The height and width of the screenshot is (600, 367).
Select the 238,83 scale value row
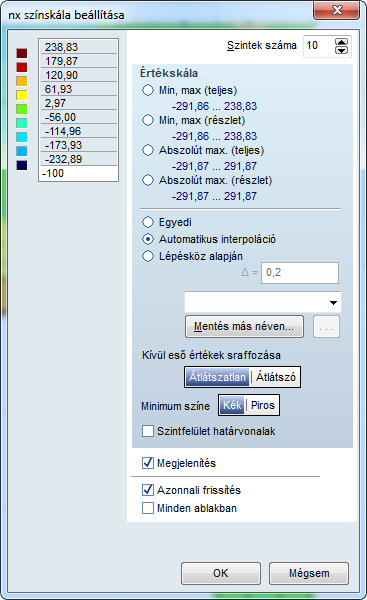[78, 47]
